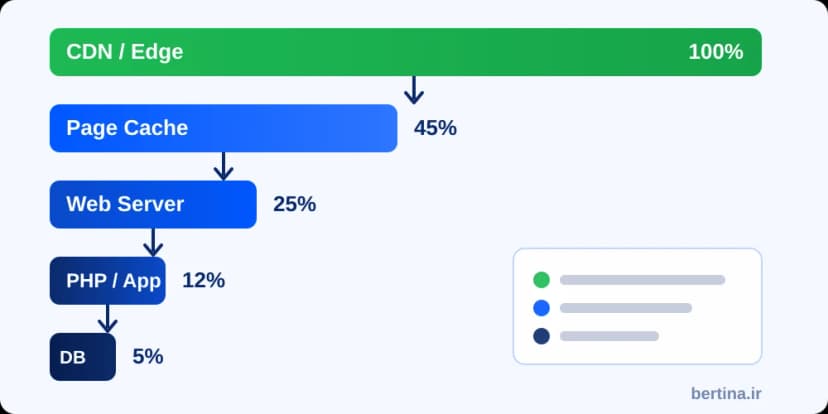Click the green CDN / Edge bar
The image size is (828, 414).
[x=406, y=52]
